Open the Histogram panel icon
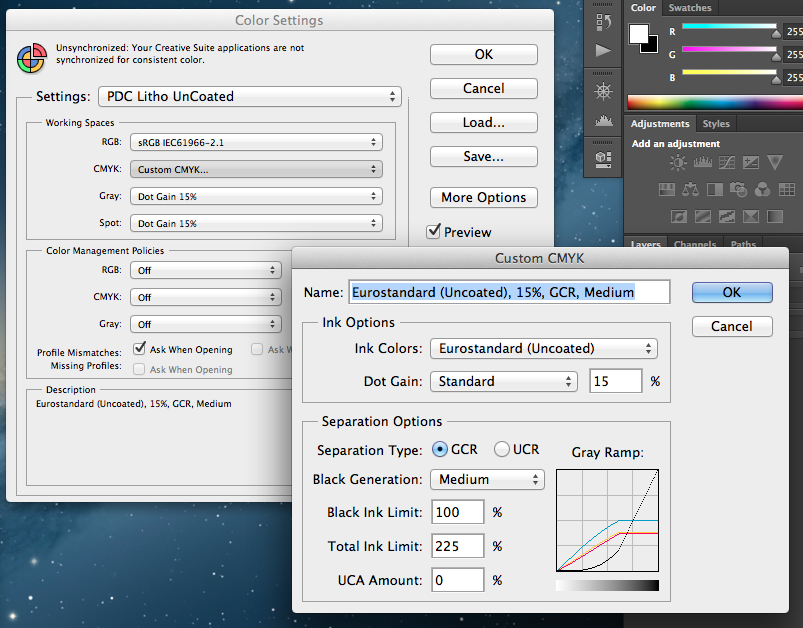Image resolution: width=803 pixels, height=628 pixels. coord(603,121)
